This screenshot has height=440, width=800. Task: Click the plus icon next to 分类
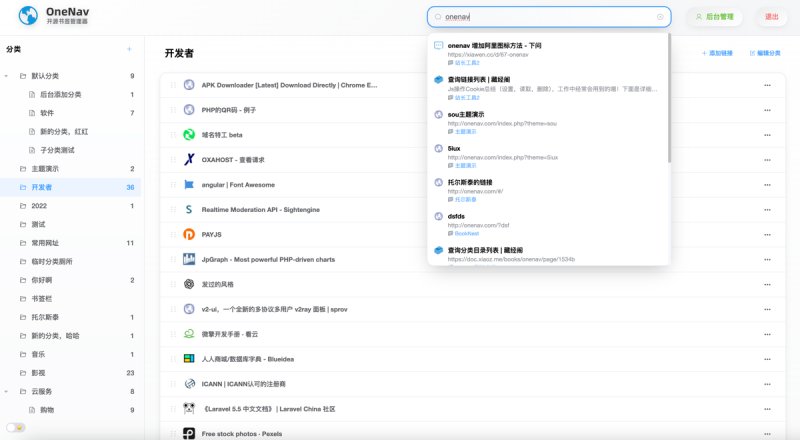click(129, 49)
